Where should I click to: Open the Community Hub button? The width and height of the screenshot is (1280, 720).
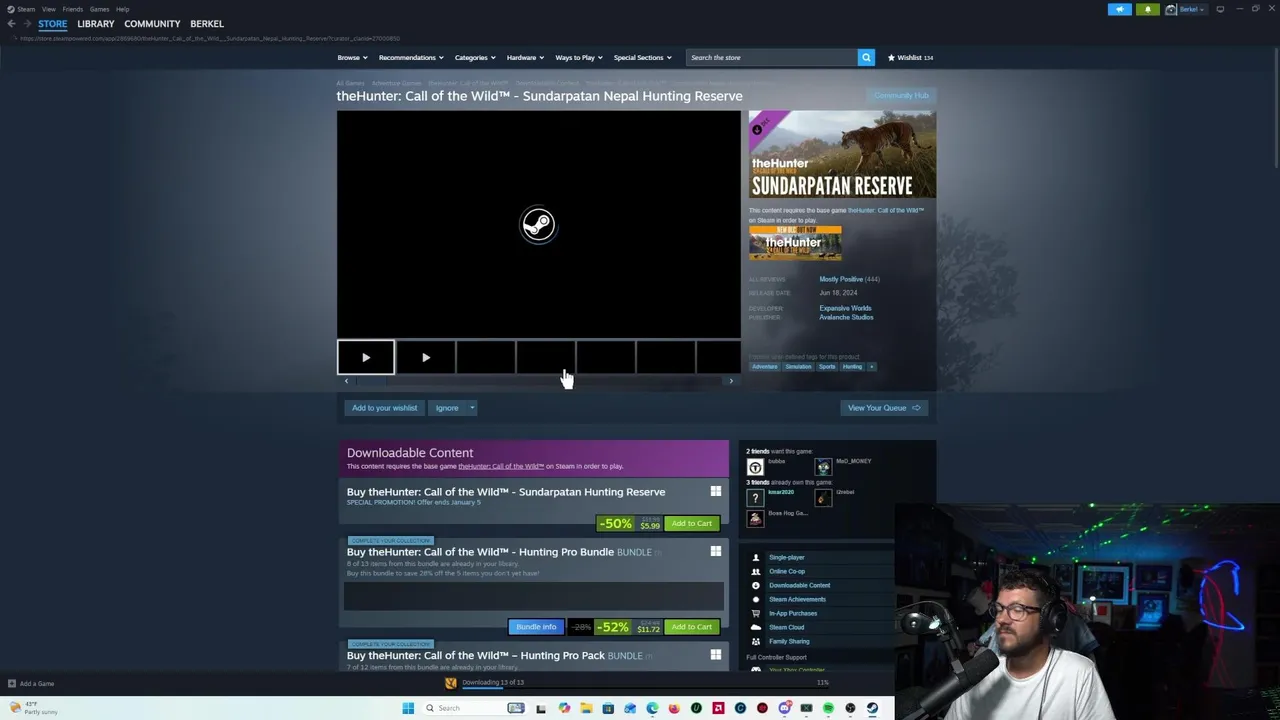pyautogui.click(x=901, y=96)
